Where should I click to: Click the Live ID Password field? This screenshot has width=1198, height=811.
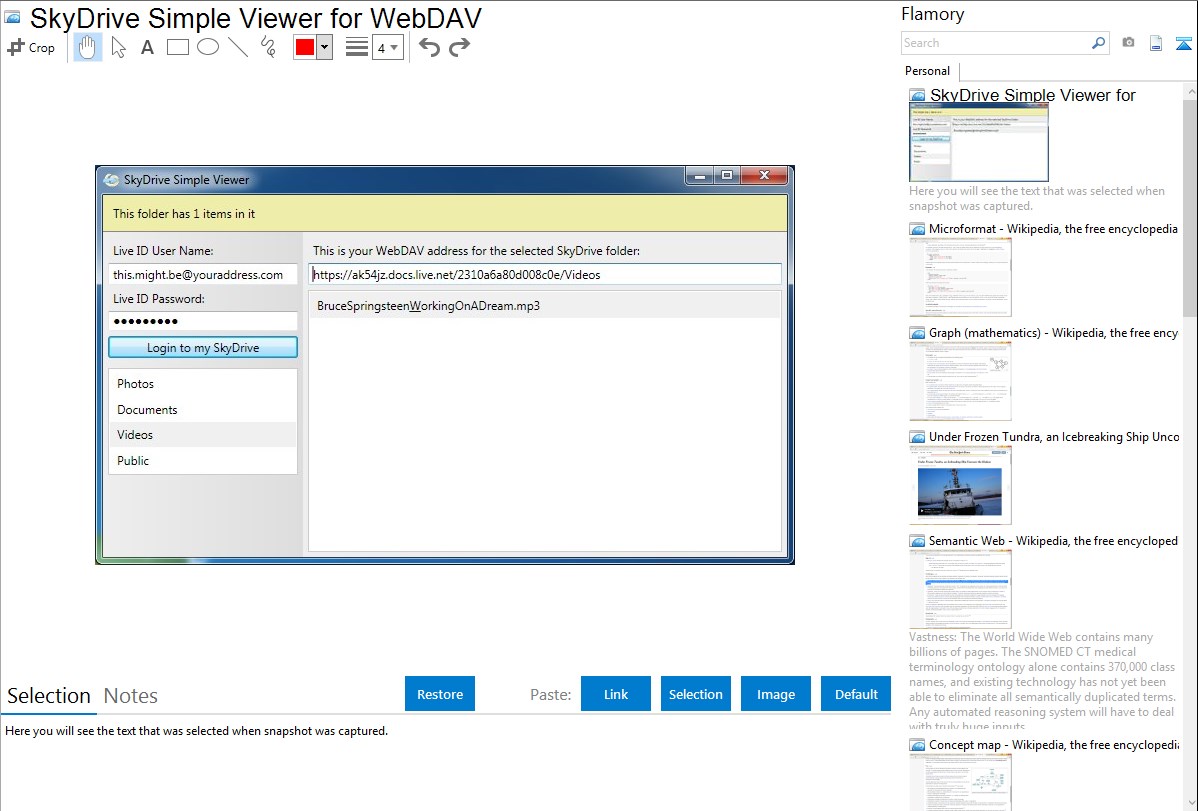(202, 321)
